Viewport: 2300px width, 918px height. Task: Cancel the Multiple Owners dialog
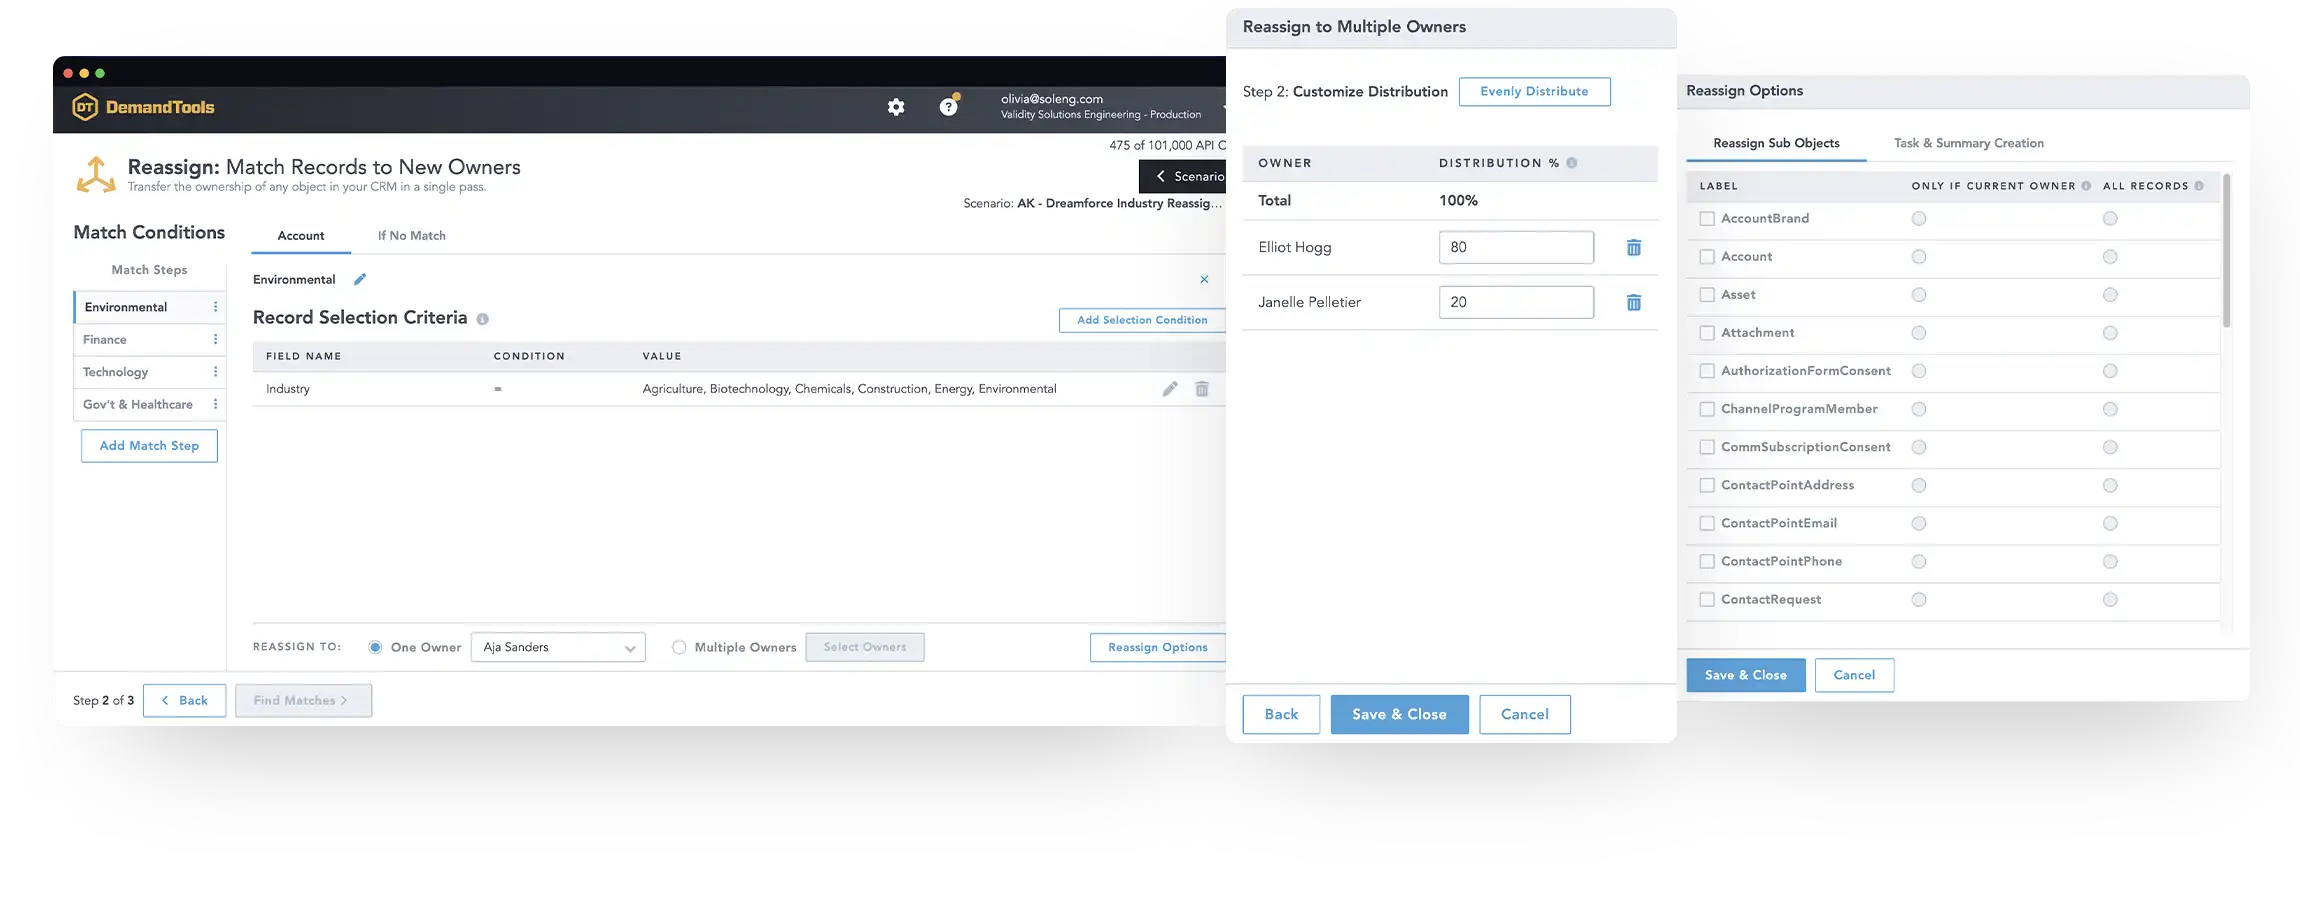click(x=1525, y=714)
